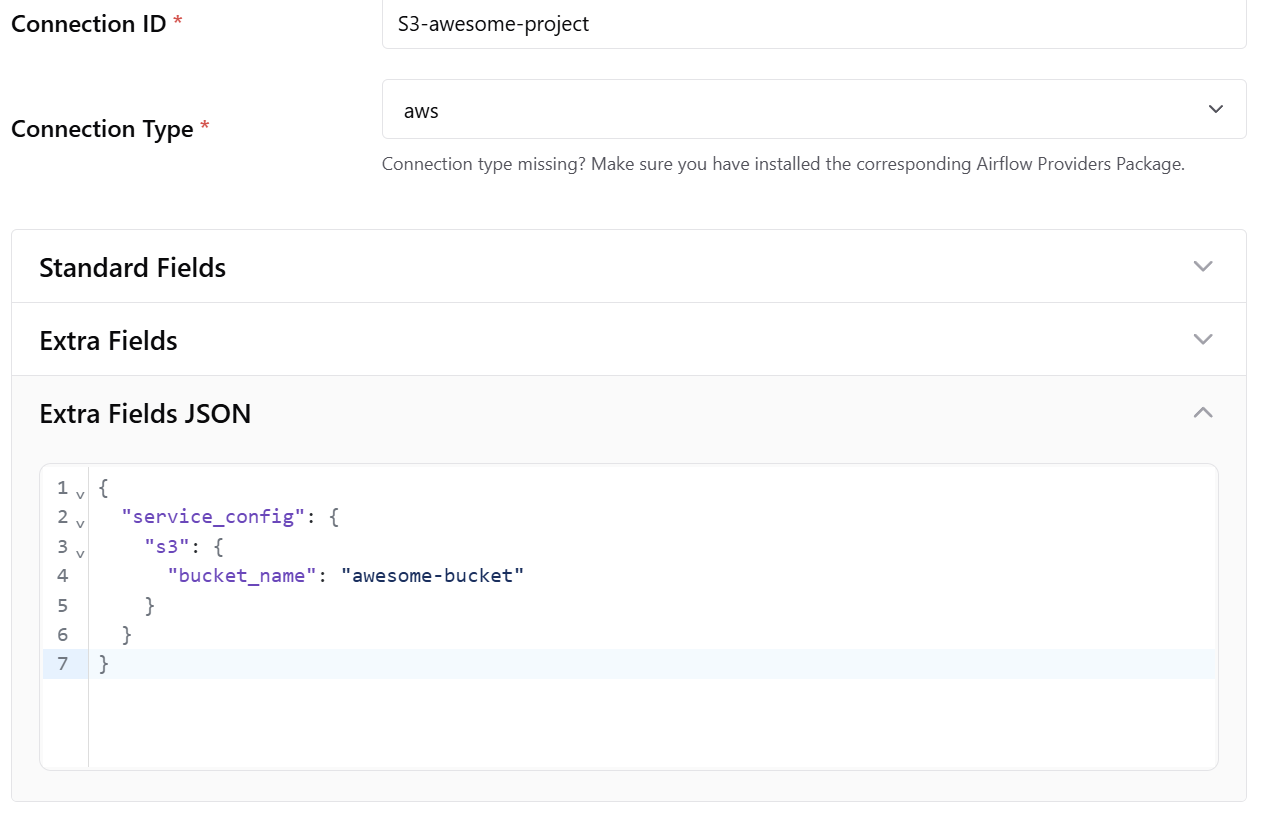Click the closing brace on line 6
This screenshot has height=816, width=1264.
[x=127, y=634]
